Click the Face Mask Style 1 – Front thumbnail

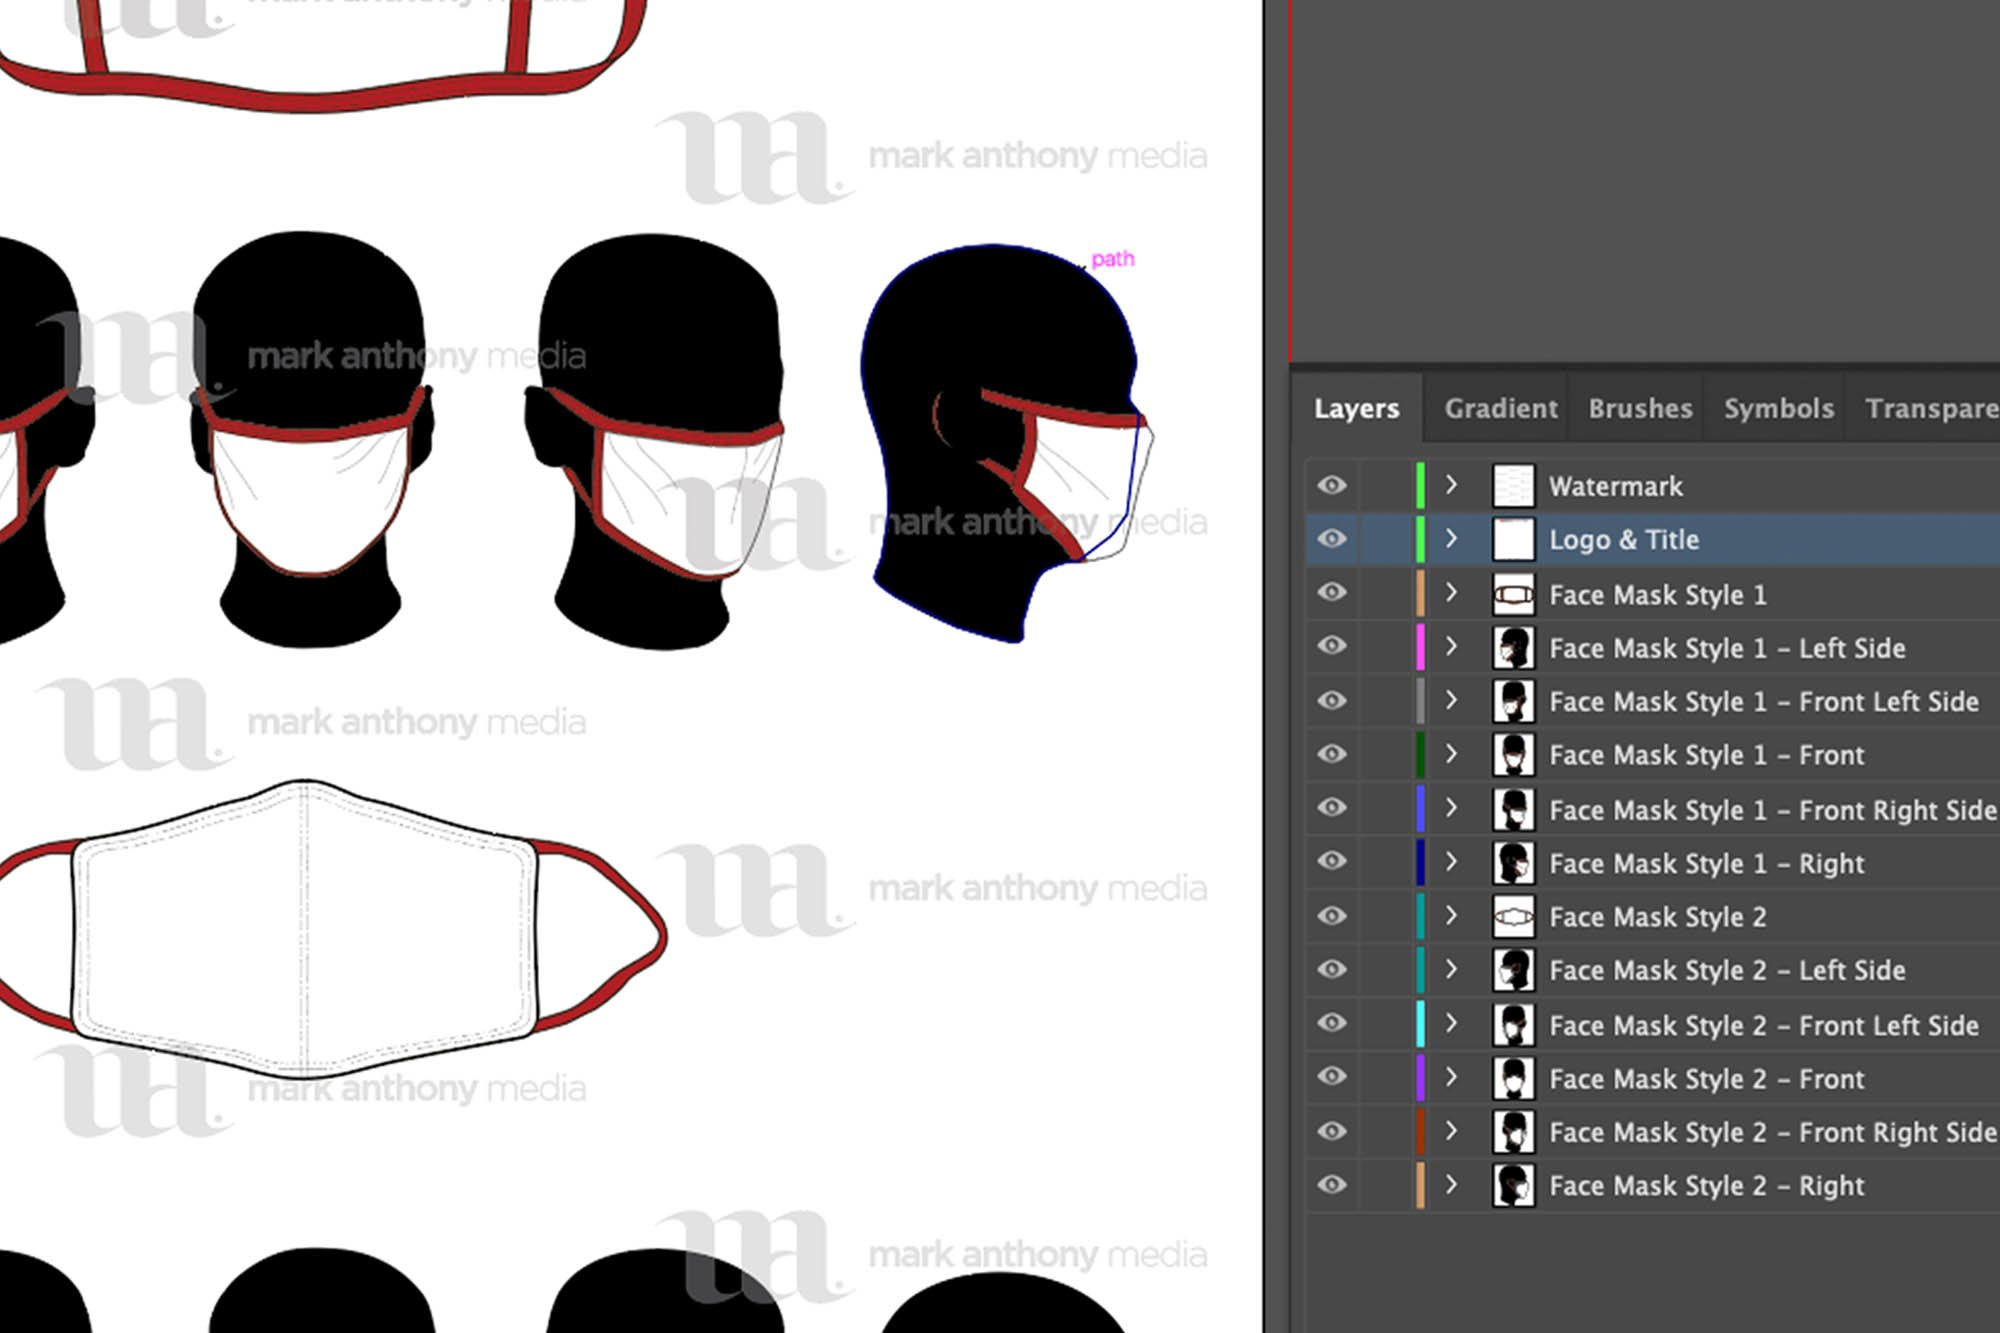pos(1513,755)
